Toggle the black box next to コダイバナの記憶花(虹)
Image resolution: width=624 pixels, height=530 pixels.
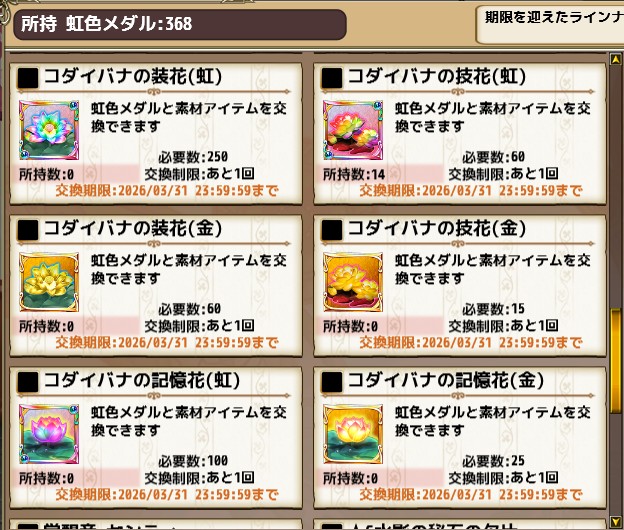28,382
